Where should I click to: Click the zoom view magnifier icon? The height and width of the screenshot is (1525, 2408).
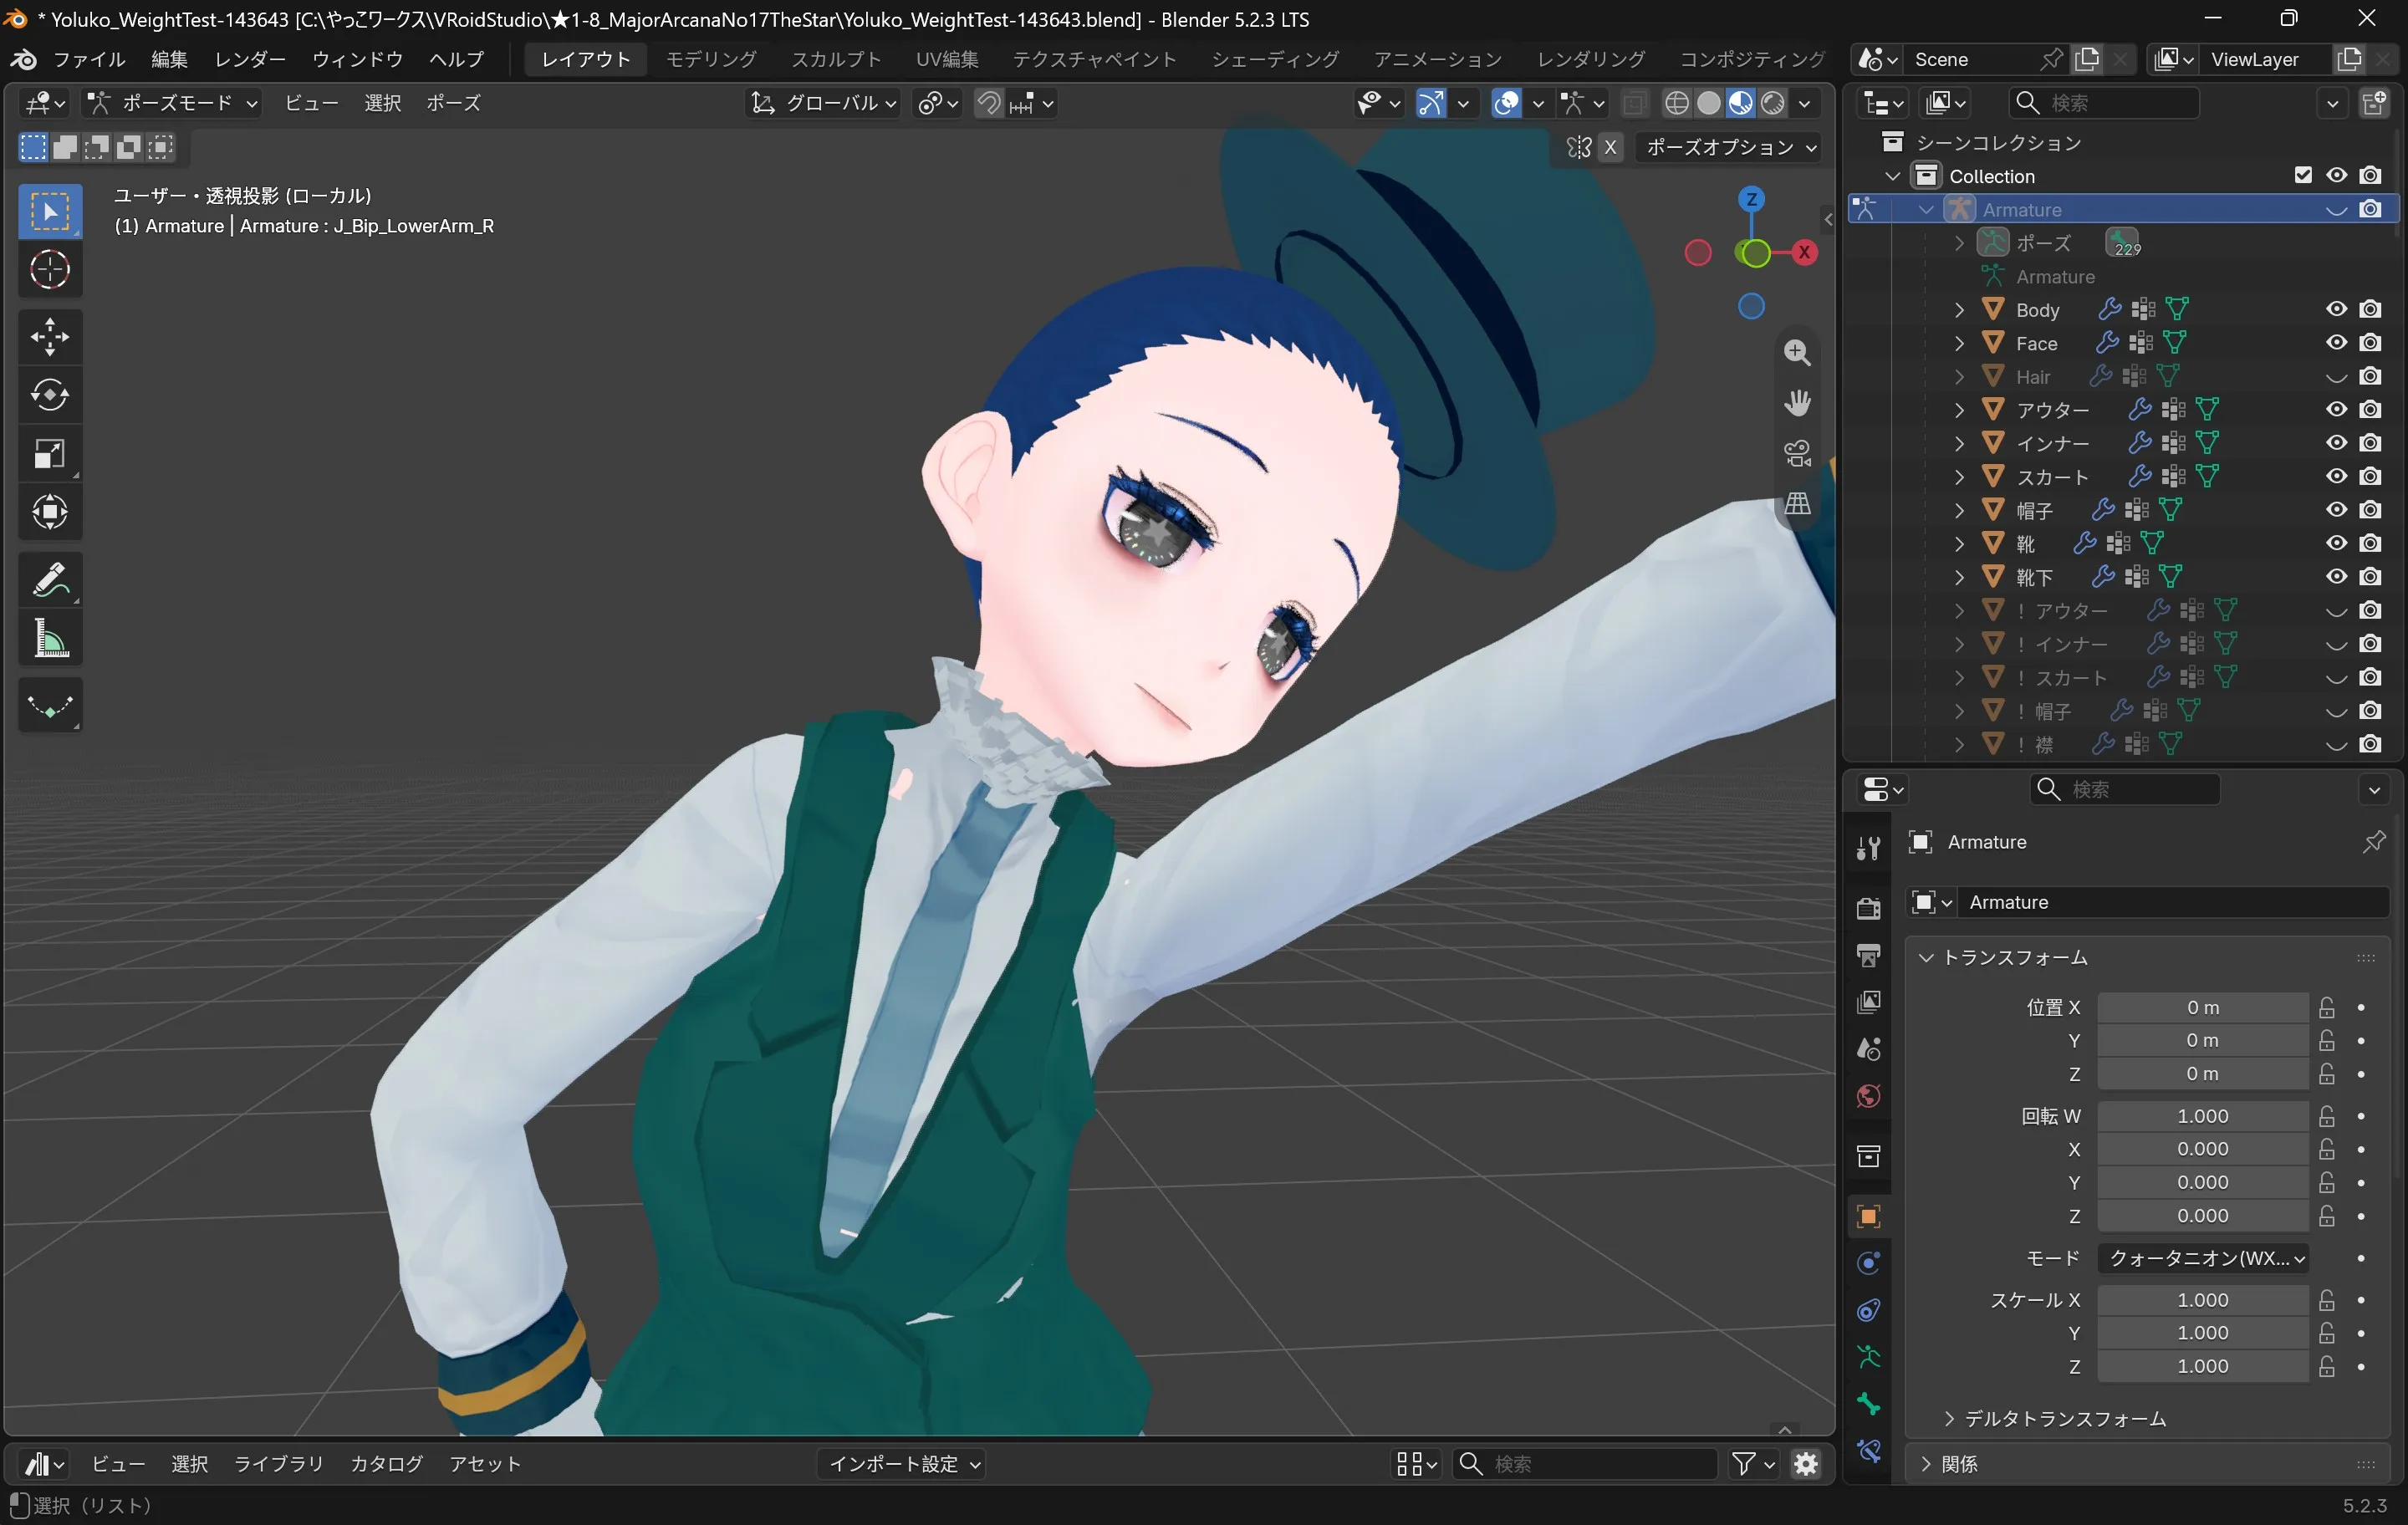1797,352
